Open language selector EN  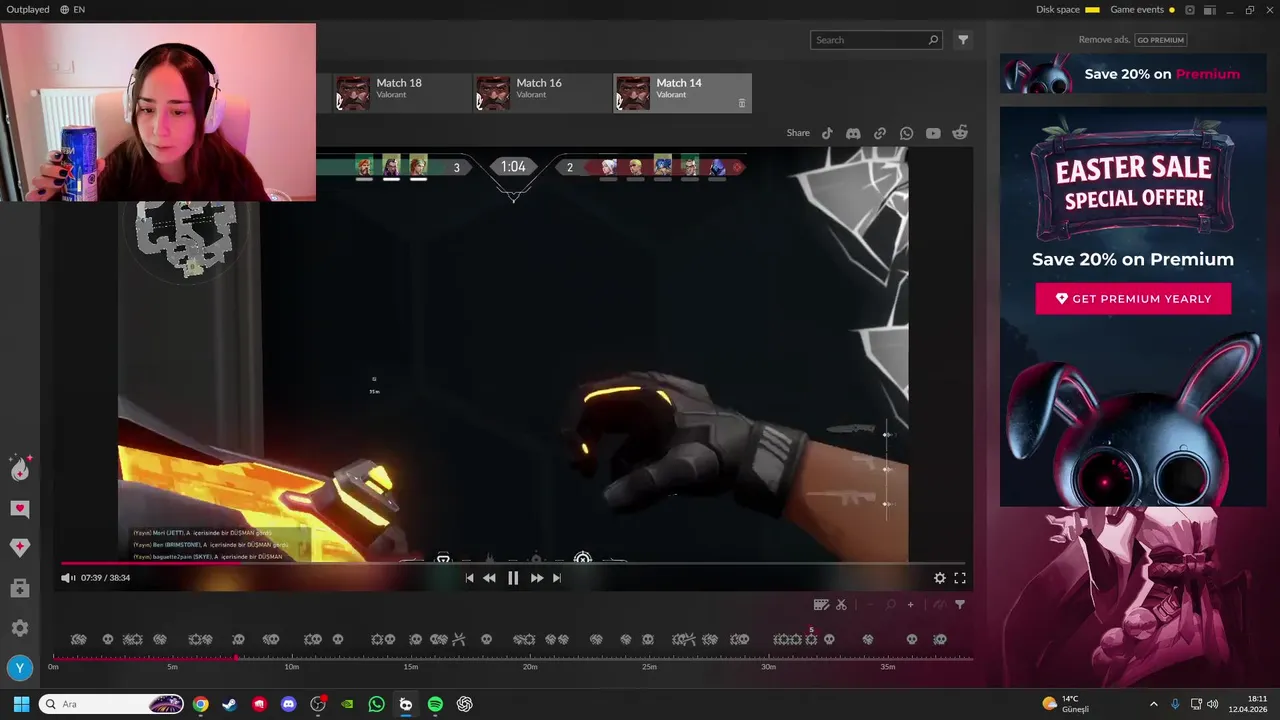[72, 10]
